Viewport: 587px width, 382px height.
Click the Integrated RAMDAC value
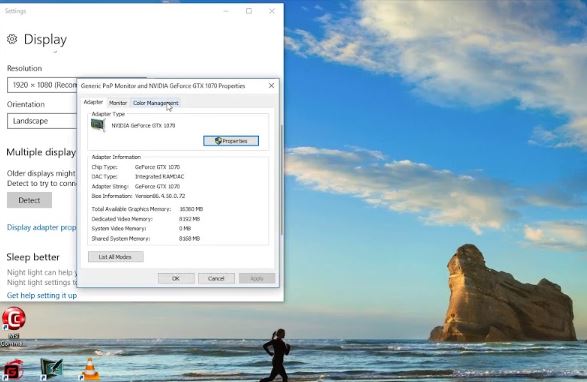(159, 176)
